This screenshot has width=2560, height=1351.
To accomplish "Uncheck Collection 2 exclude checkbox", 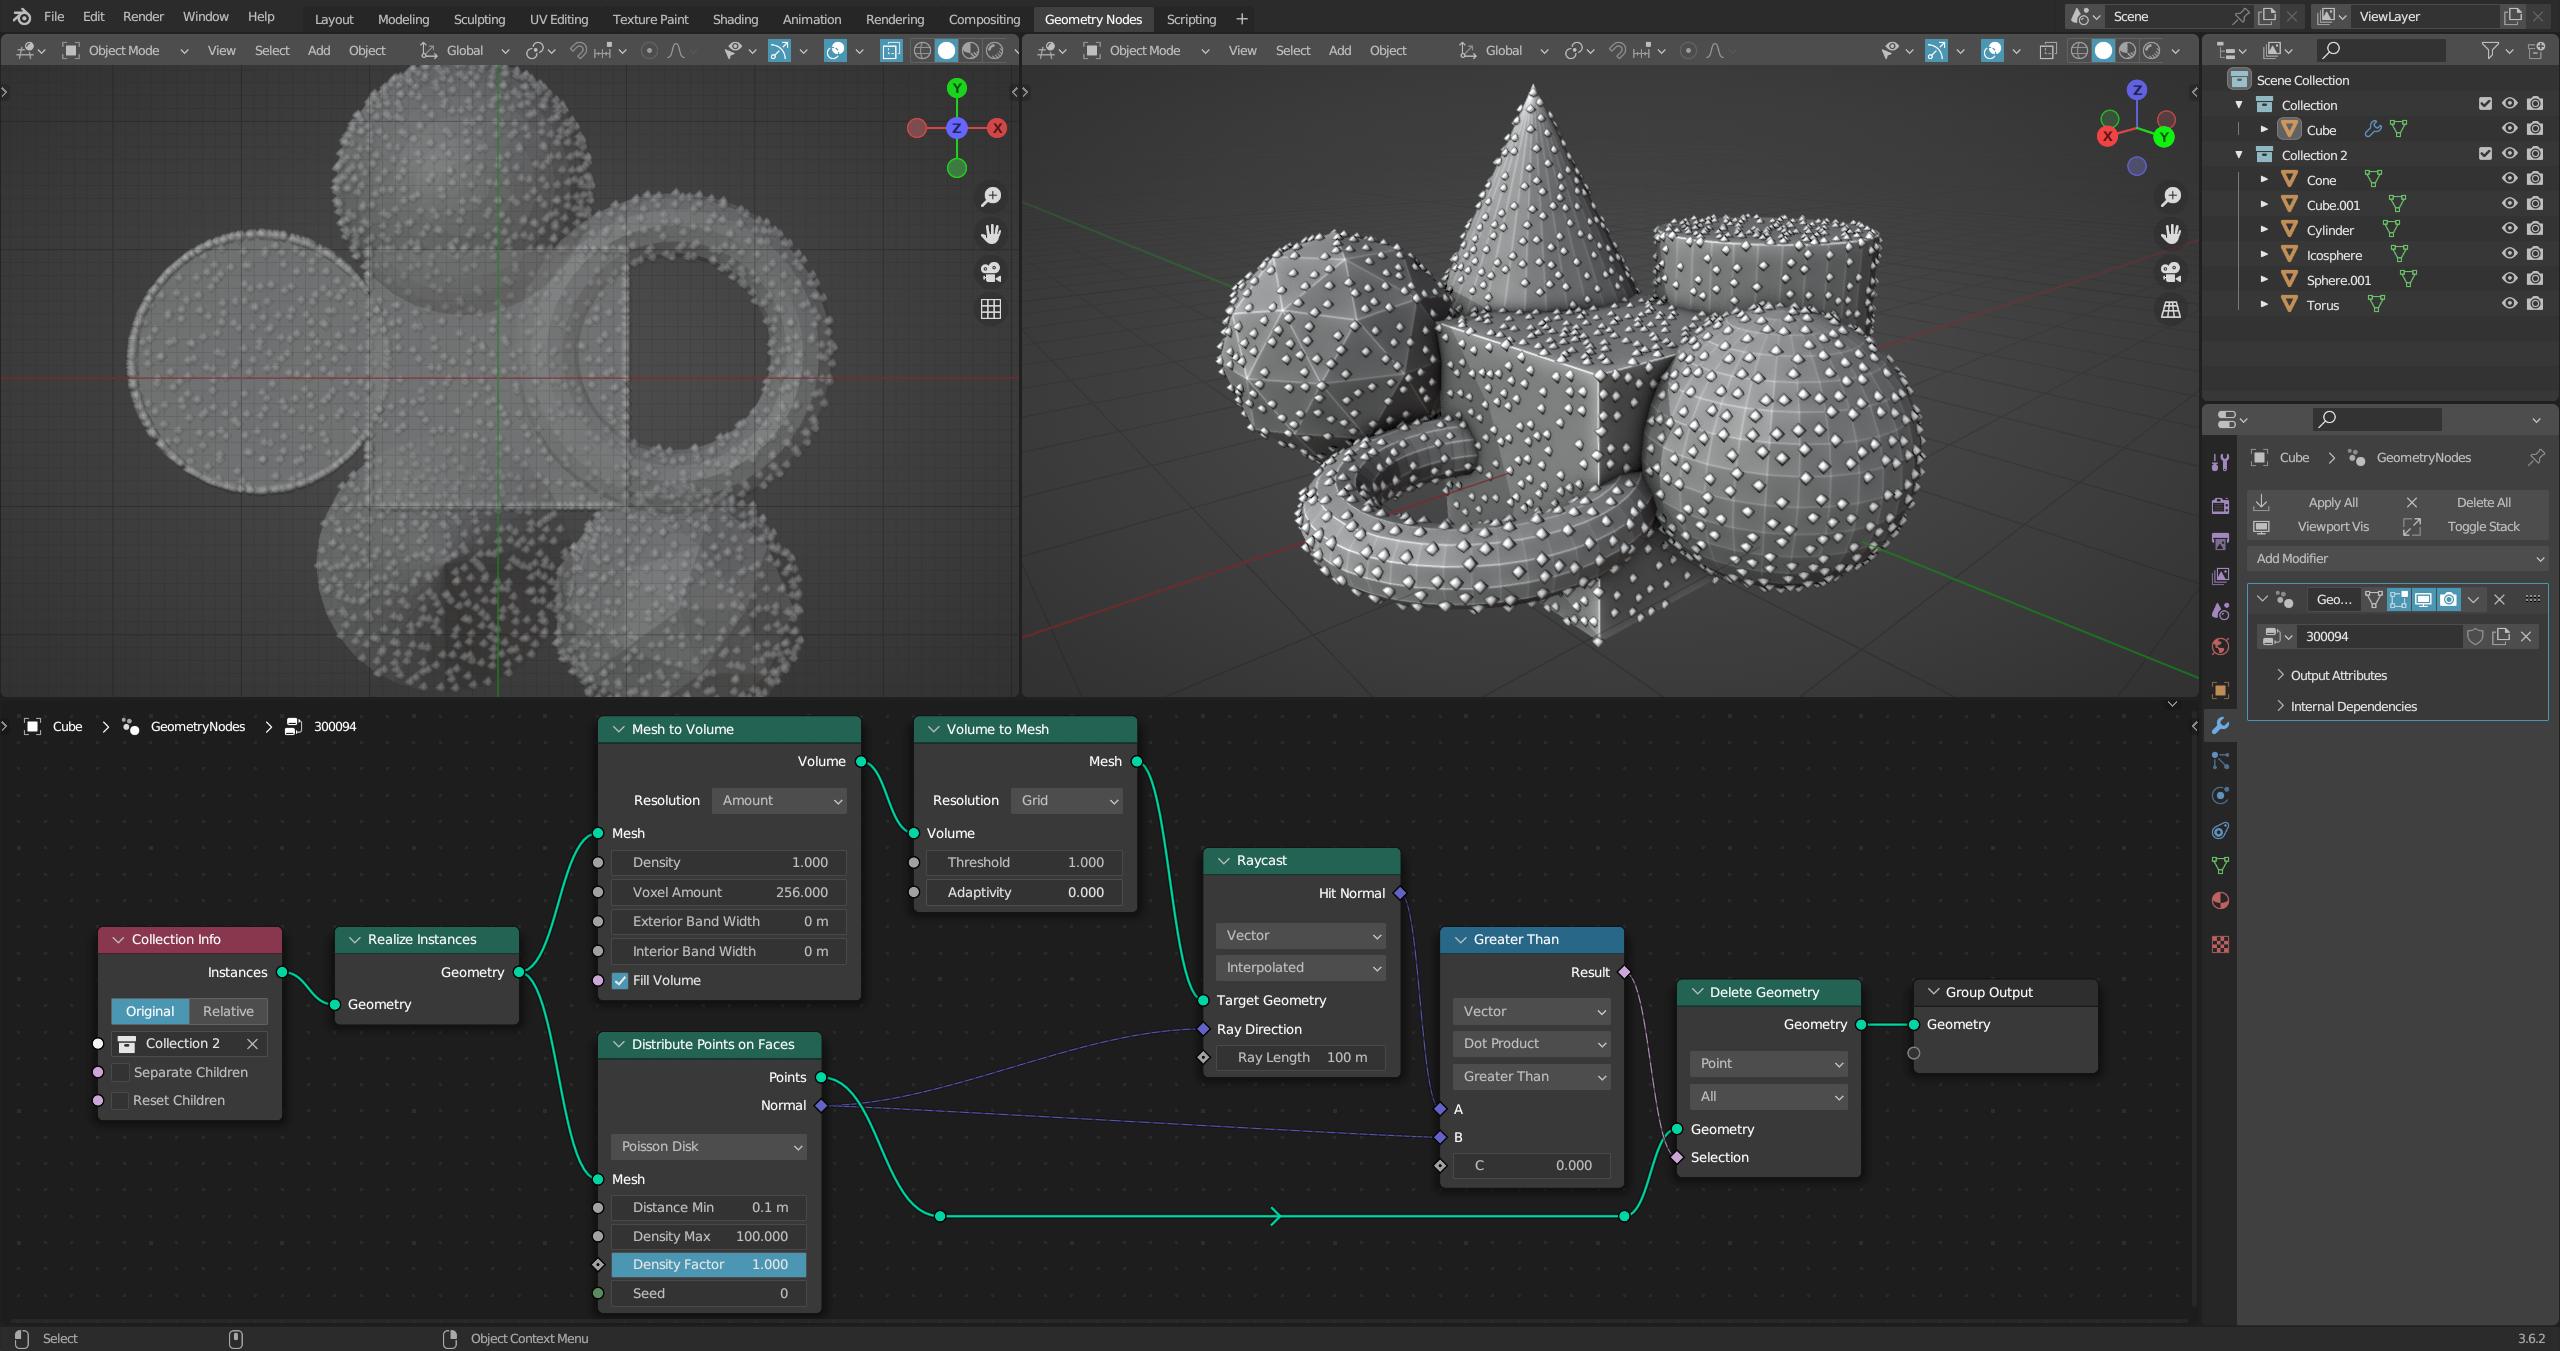I will coord(2485,154).
